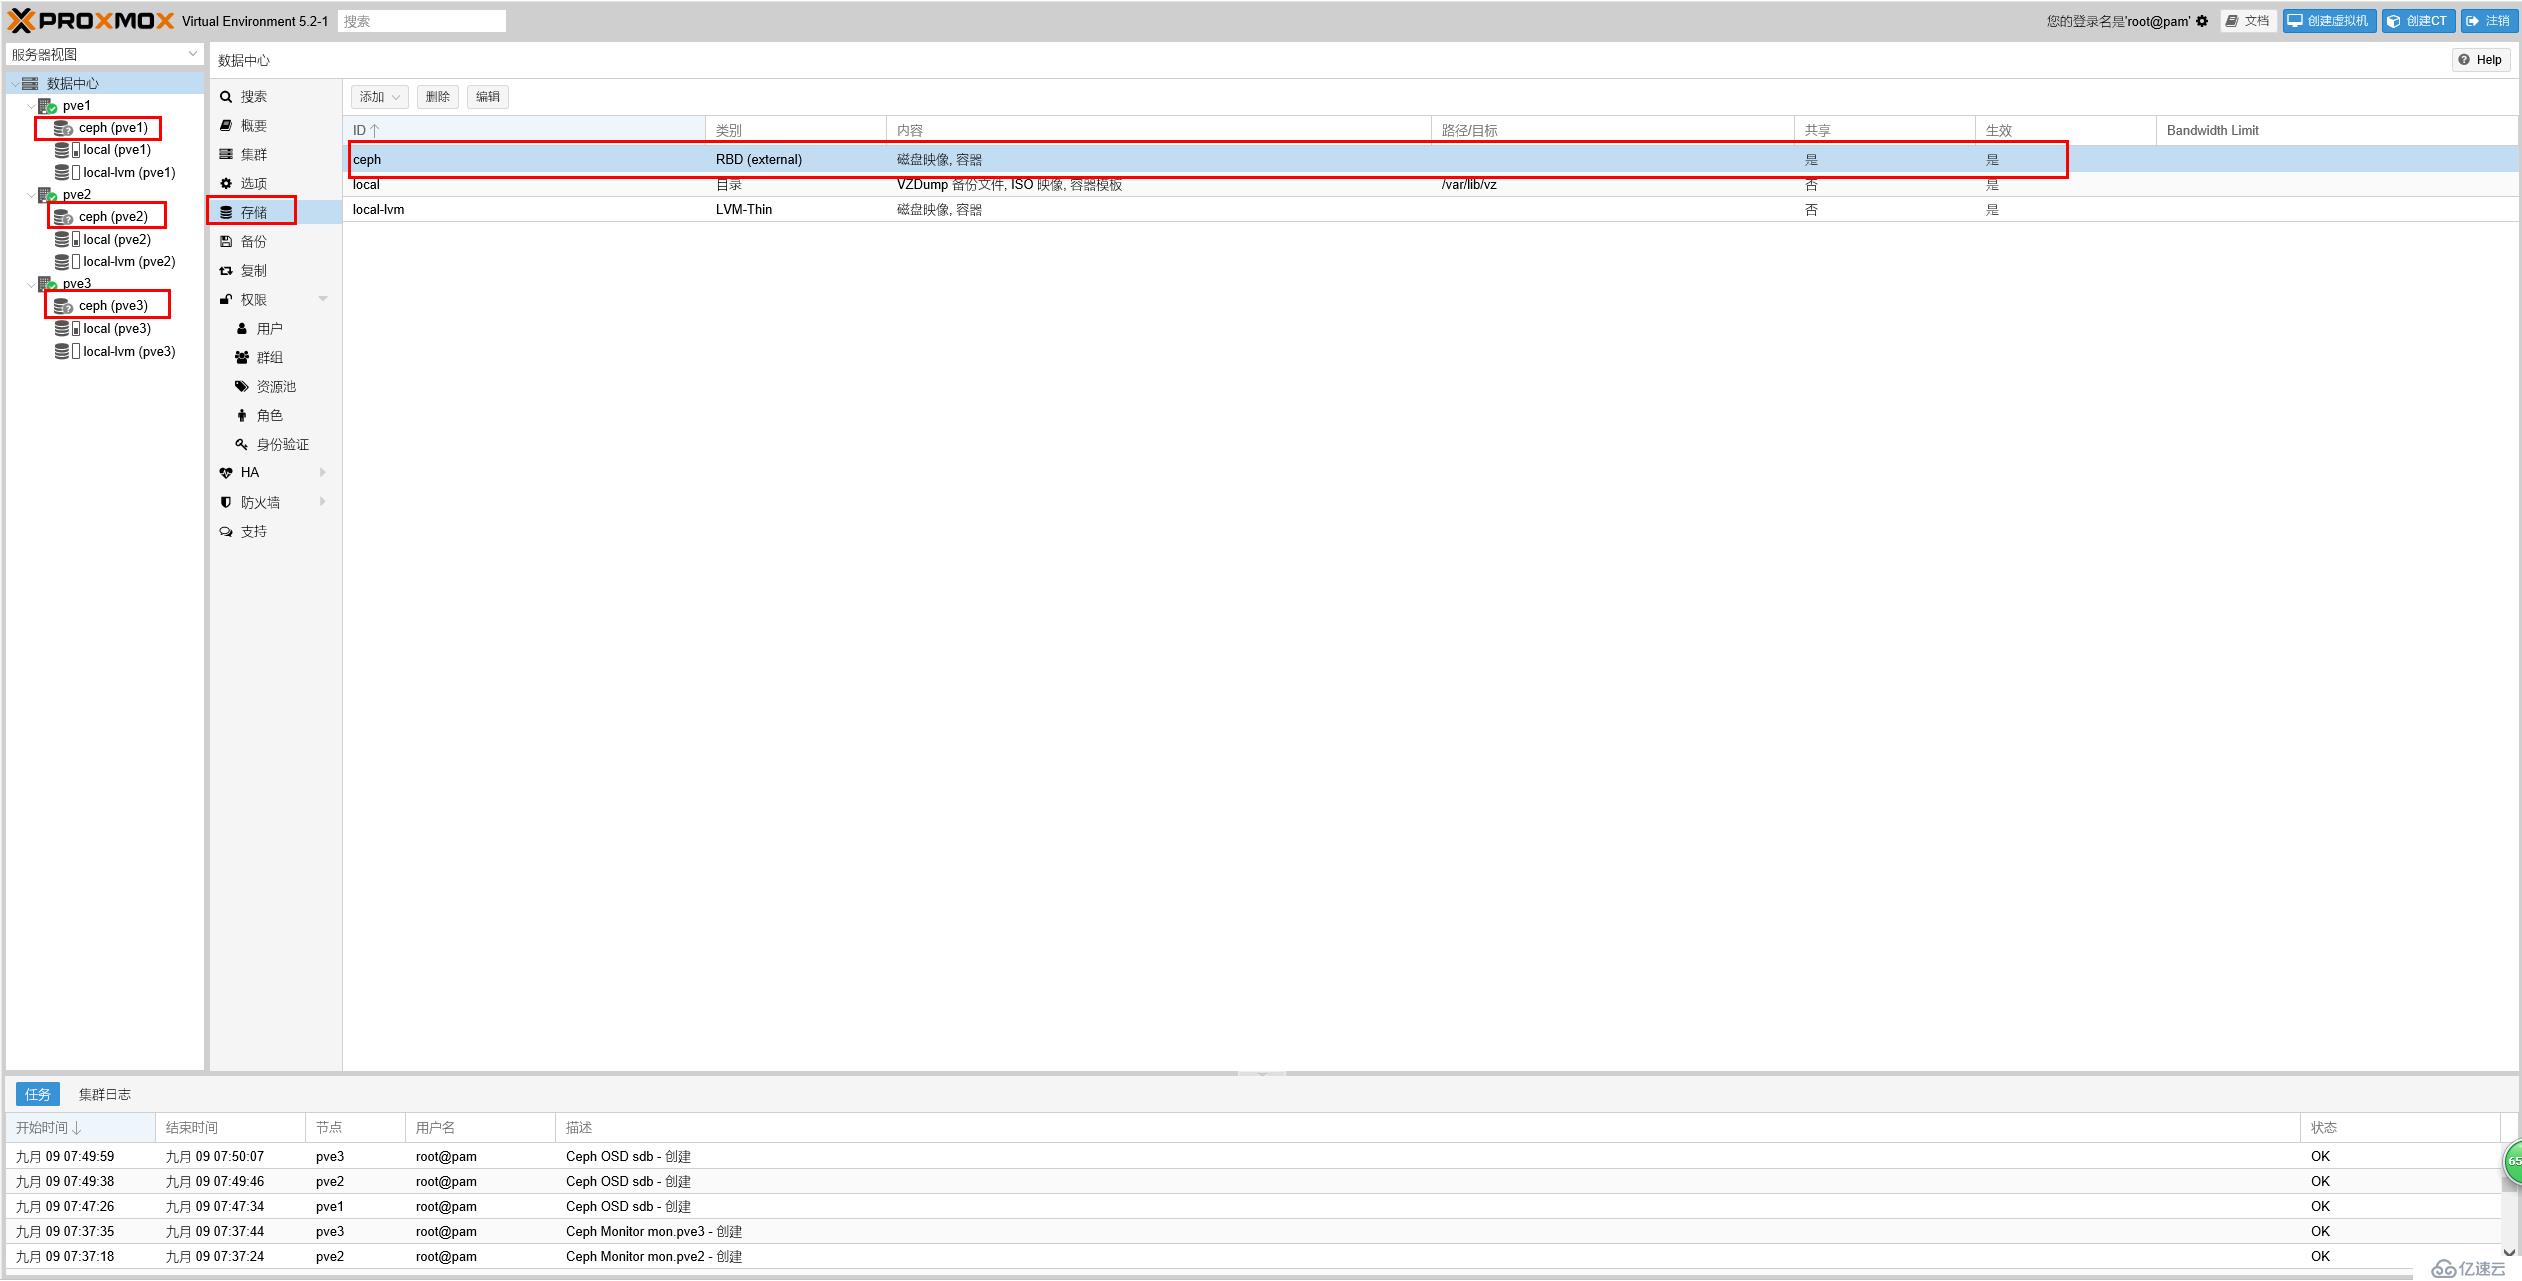
Task: Open the 资源池 menu item
Action: 275,386
